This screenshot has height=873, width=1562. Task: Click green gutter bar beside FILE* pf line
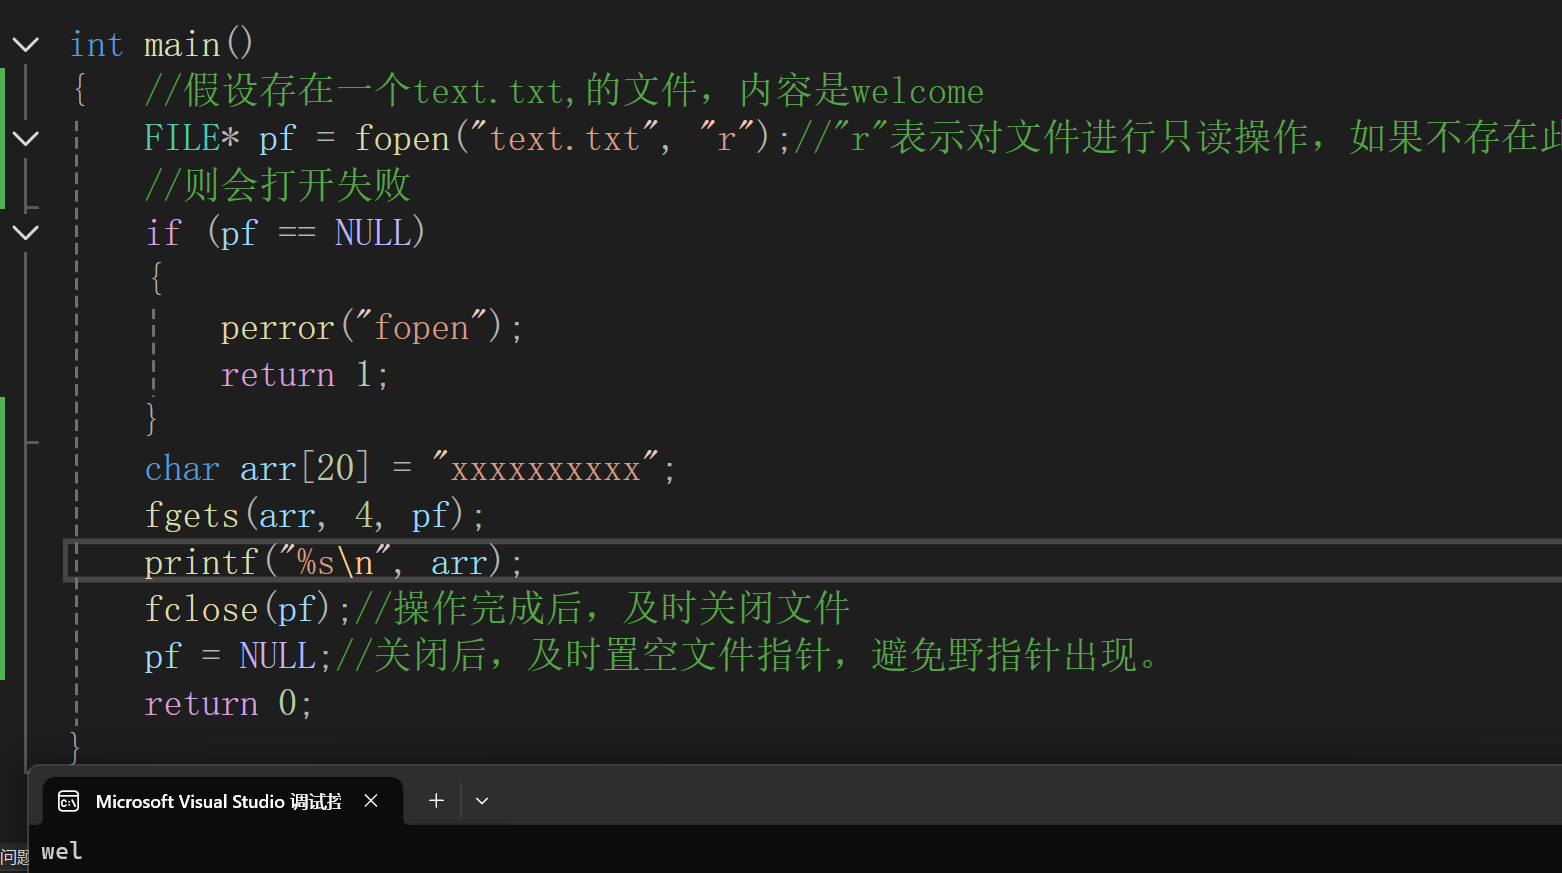(x=5, y=137)
